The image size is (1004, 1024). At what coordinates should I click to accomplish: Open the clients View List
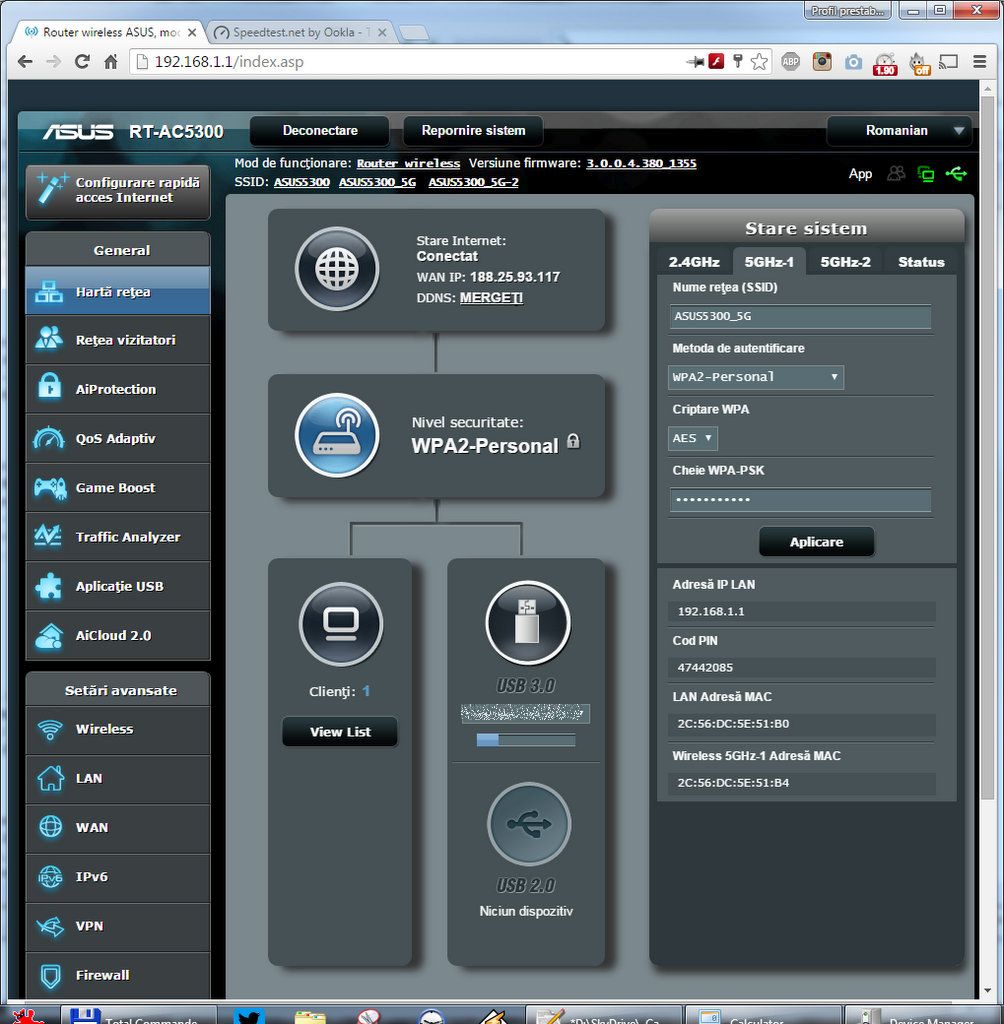click(x=340, y=732)
